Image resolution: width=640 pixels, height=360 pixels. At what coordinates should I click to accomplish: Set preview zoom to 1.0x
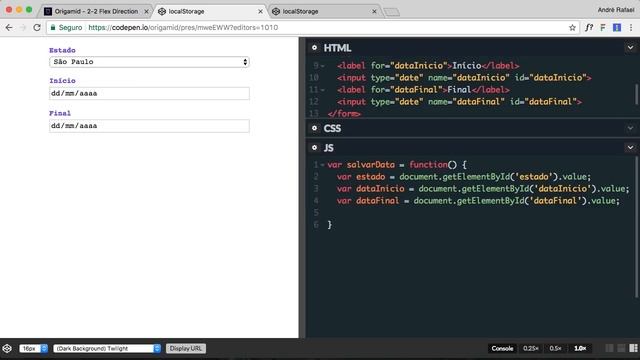point(580,349)
